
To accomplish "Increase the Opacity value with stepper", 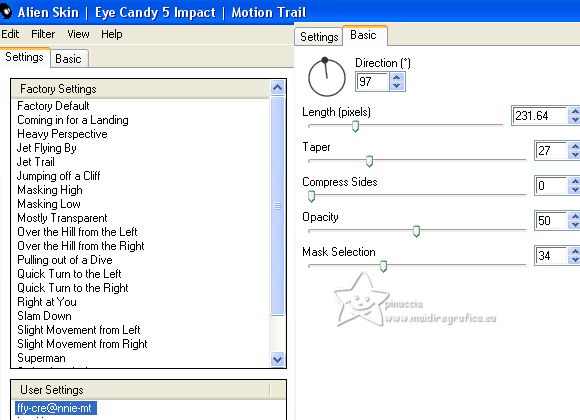I will pos(575,216).
